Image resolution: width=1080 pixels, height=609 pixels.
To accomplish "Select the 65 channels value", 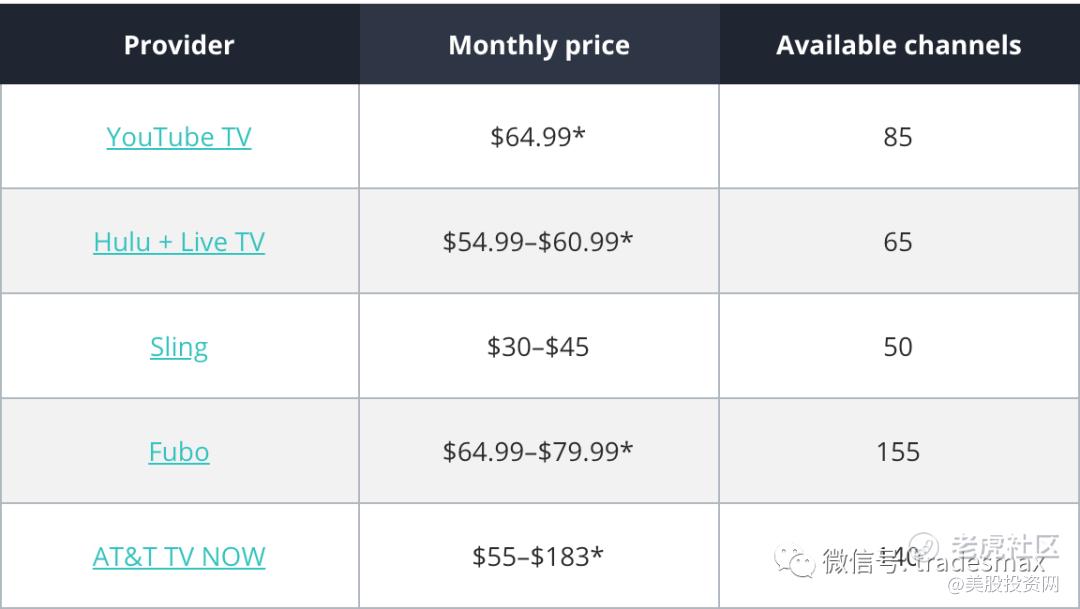I will coord(898,242).
